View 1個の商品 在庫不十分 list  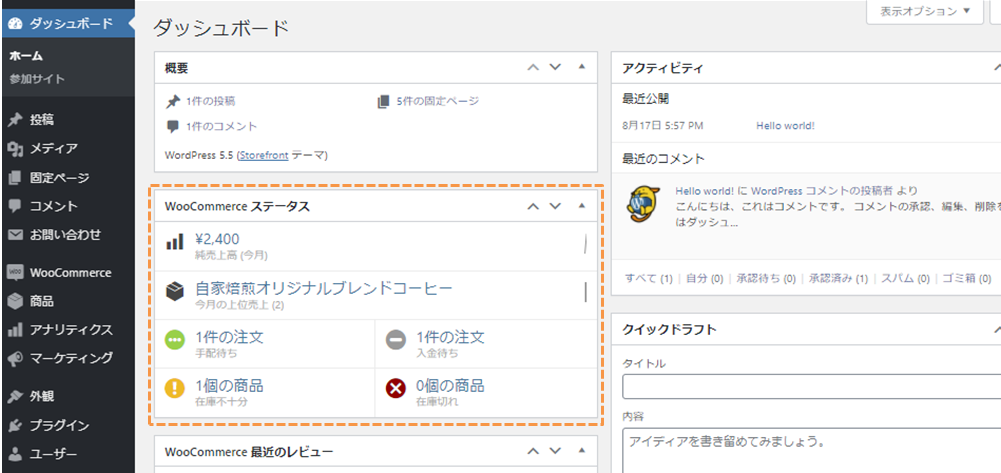tap(229, 386)
